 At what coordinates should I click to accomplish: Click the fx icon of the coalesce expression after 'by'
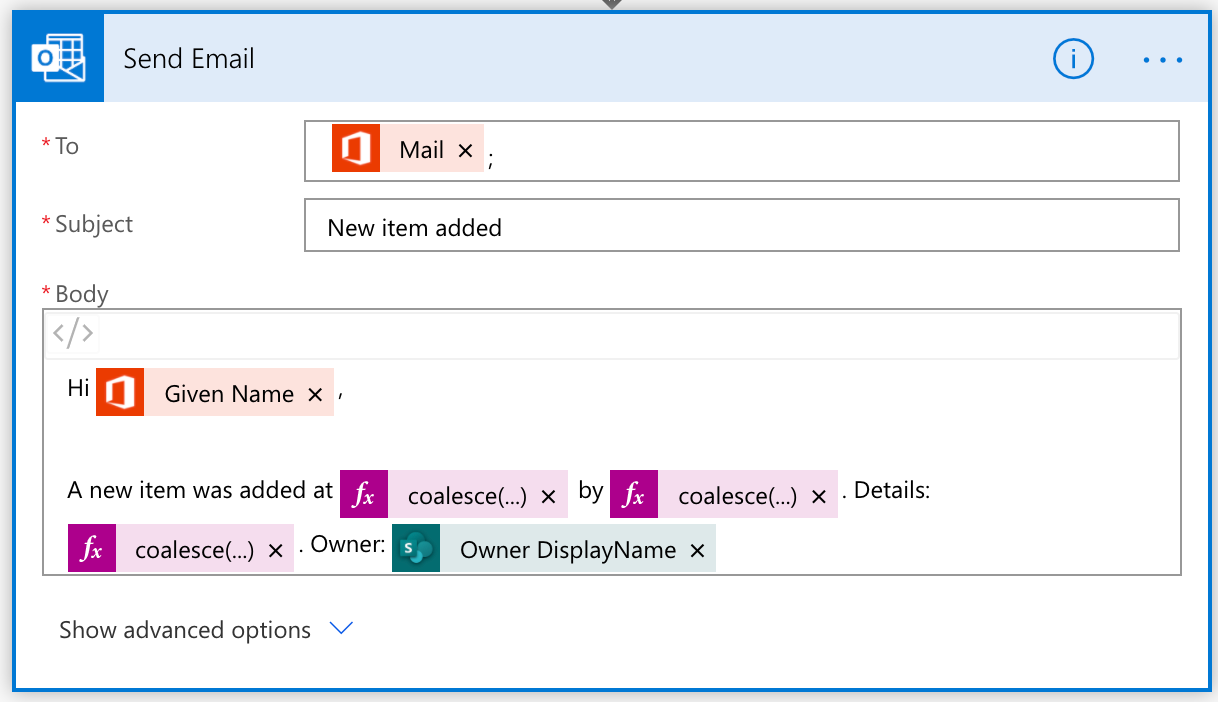coord(634,493)
